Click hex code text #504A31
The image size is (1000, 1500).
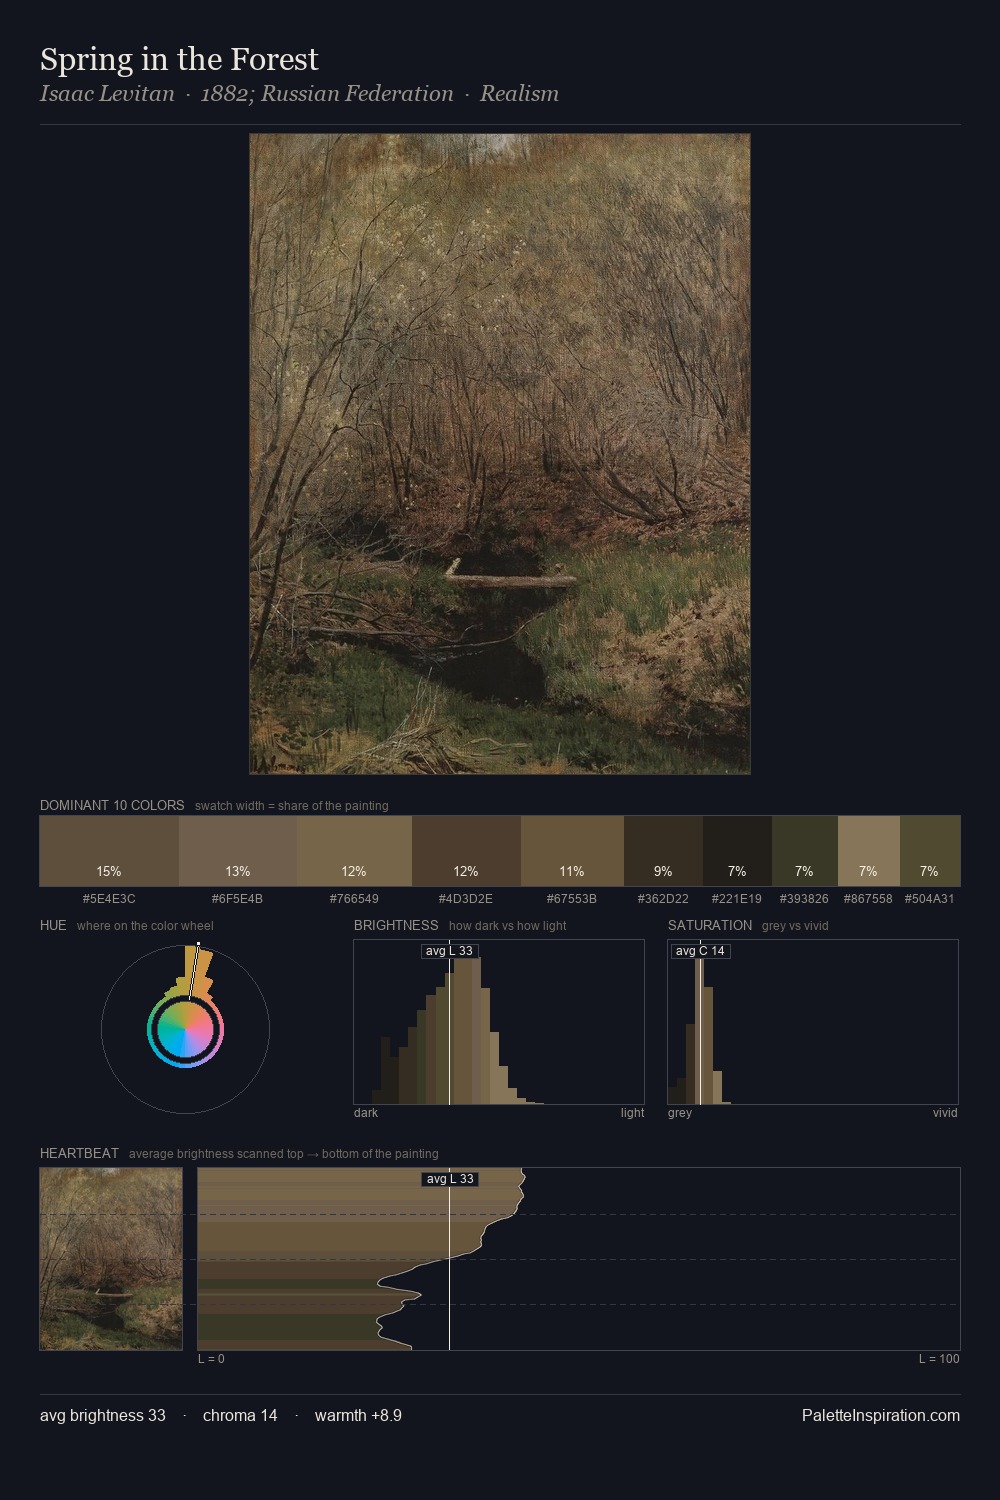tap(930, 899)
